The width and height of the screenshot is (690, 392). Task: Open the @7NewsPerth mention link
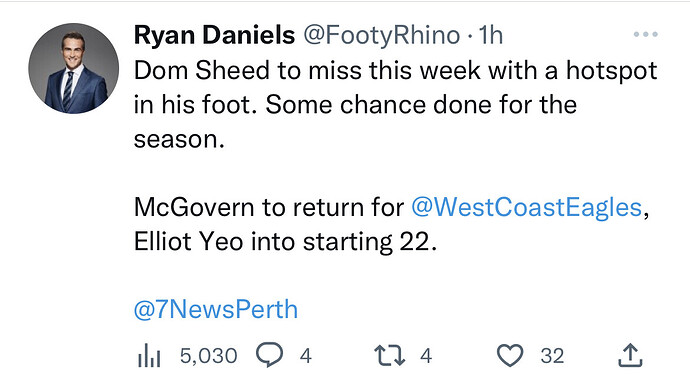tap(216, 309)
